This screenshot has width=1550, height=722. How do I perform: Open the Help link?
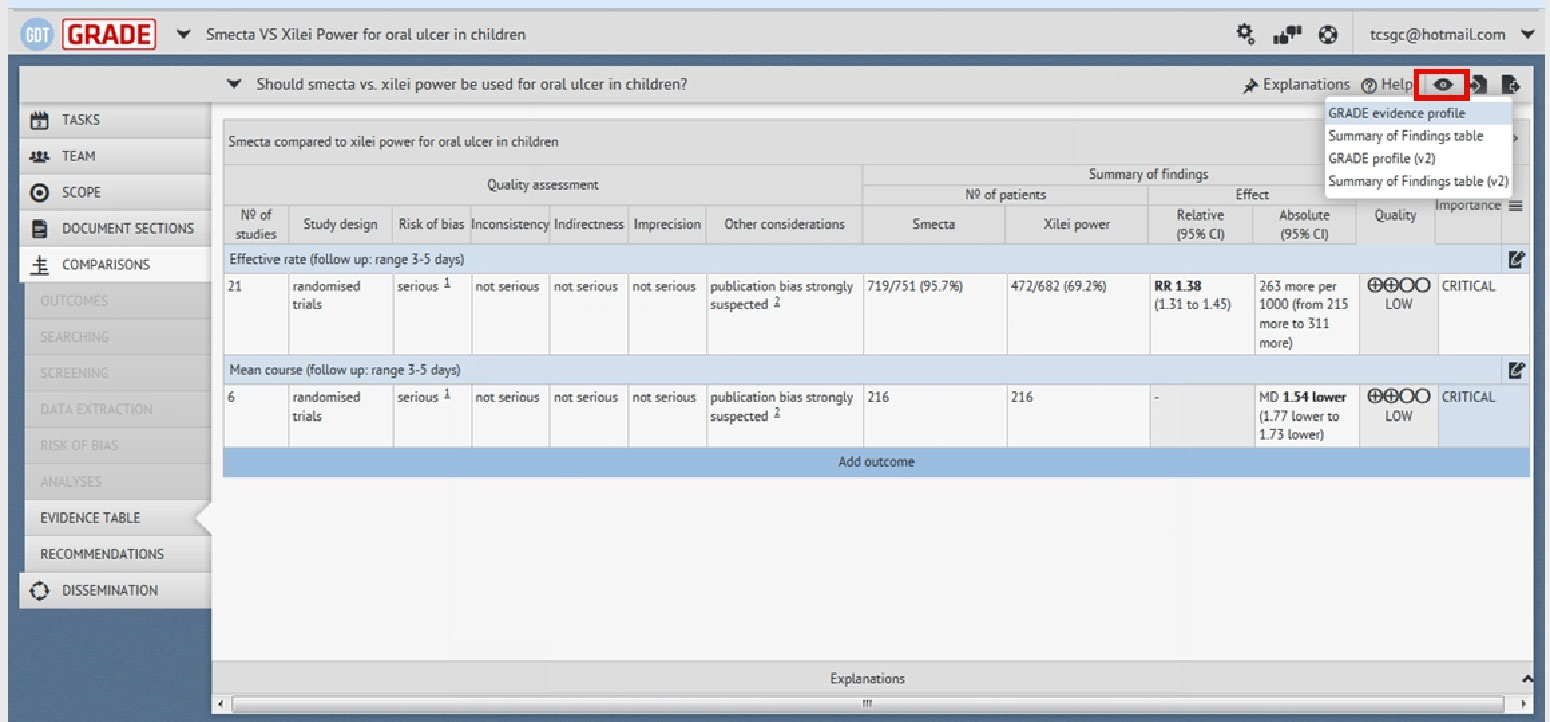point(1387,85)
